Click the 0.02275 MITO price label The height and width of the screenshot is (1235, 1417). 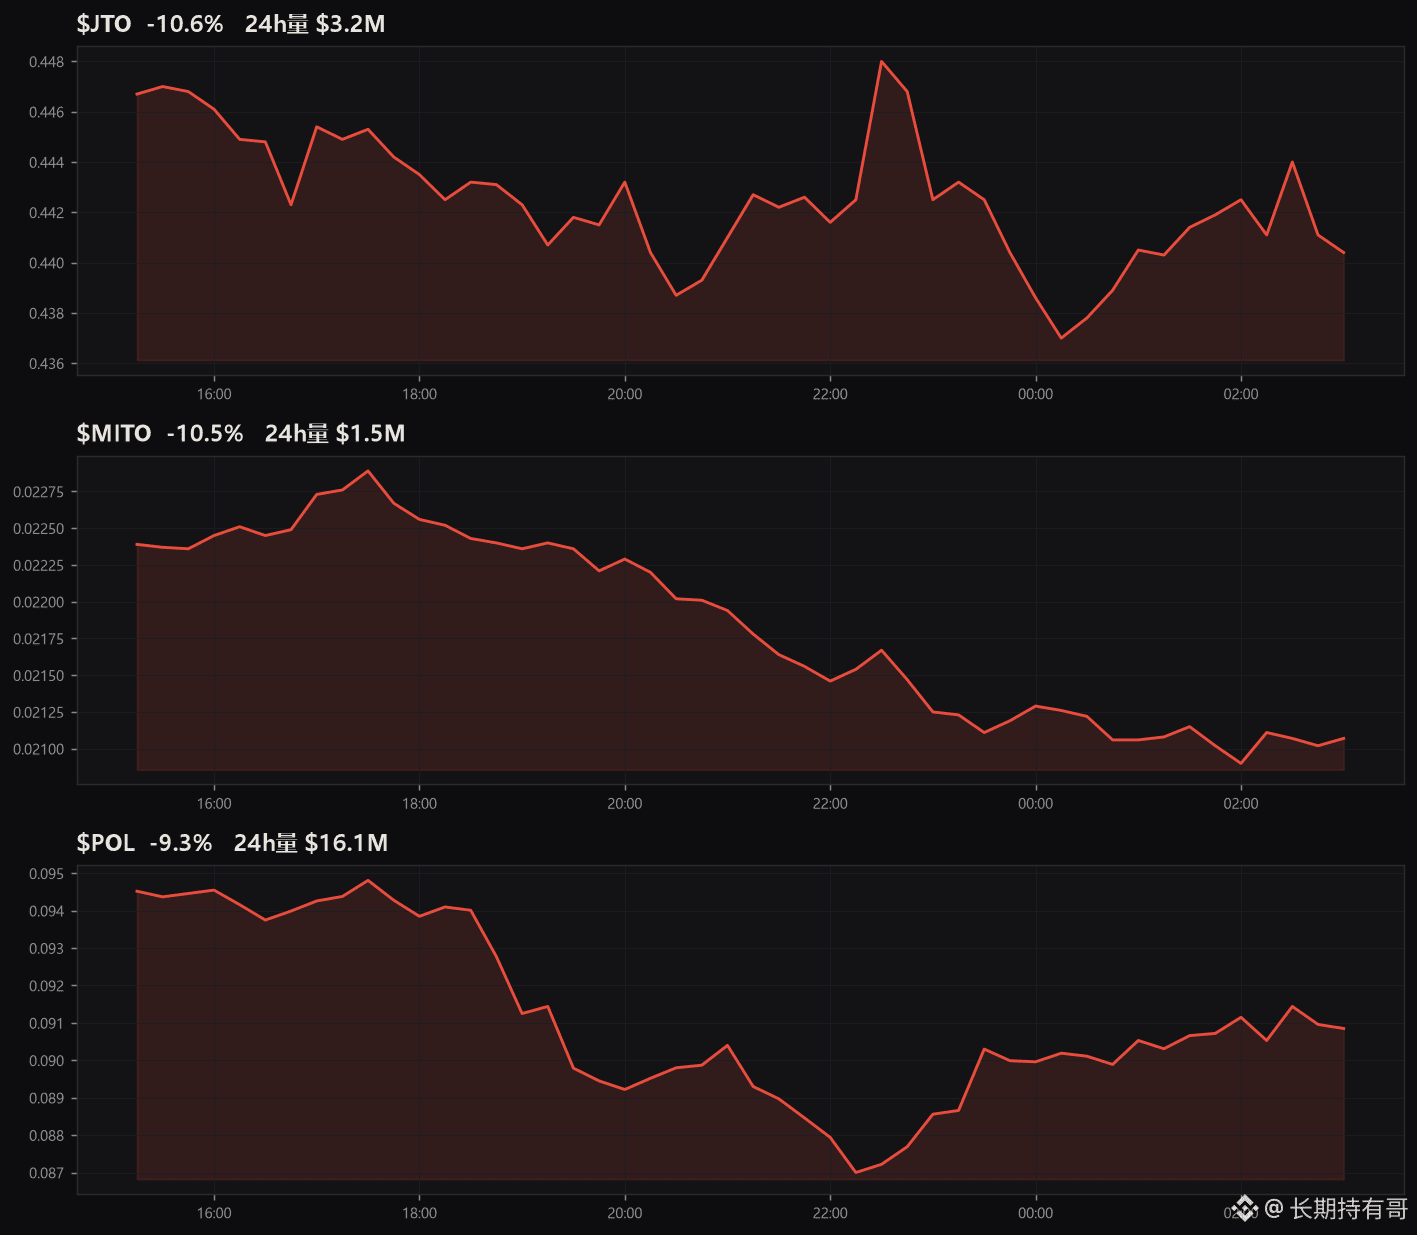[38, 492]
